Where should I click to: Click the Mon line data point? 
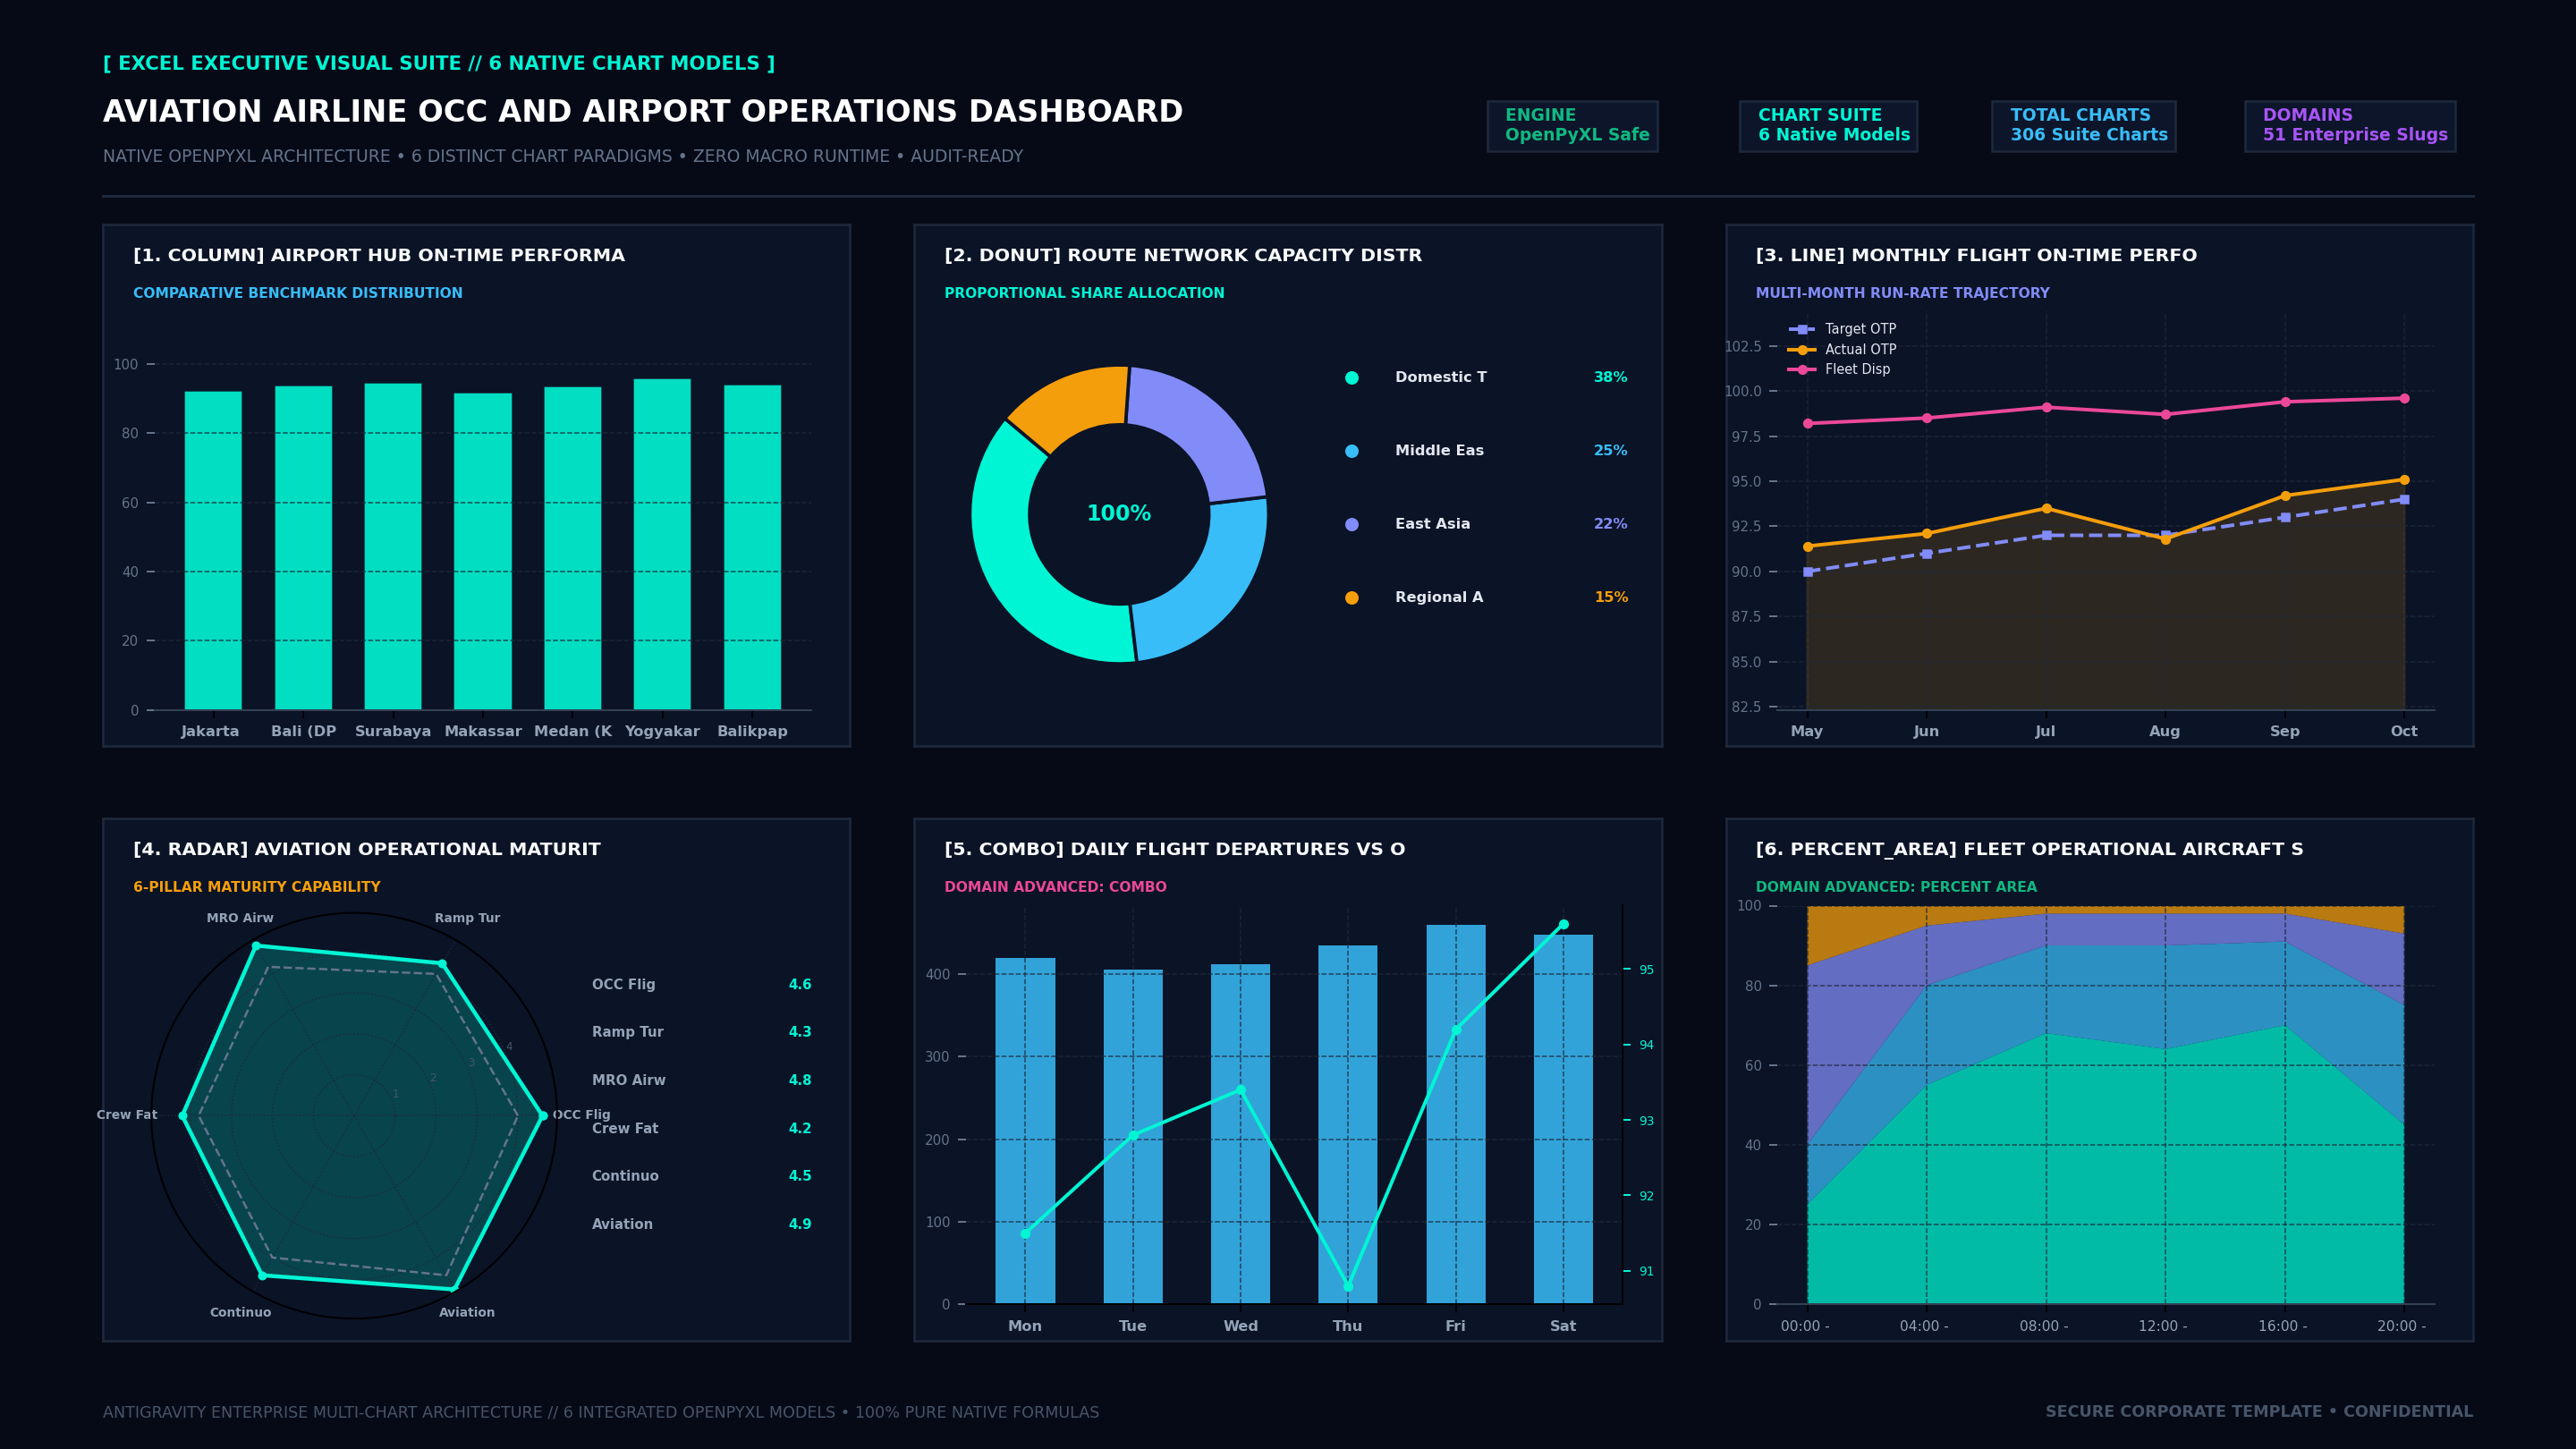click(1025, 1233)
